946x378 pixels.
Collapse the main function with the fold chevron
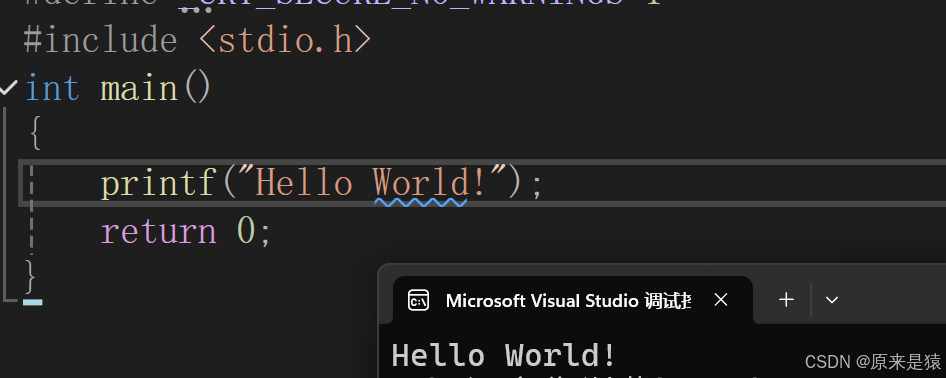coord(8,89)
